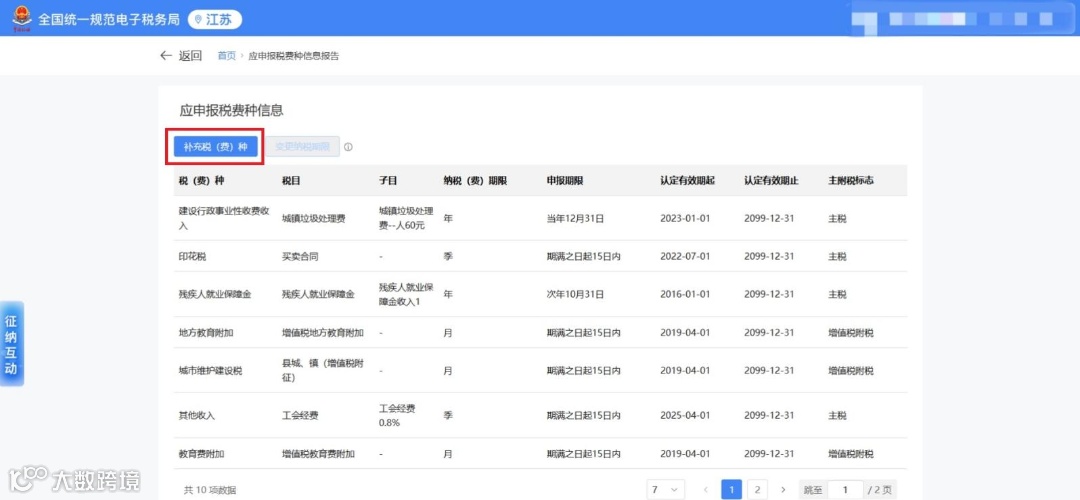The image size is (1080, 500).
Task: Click the 增值税地方教育附加 cell
Action: tap(323, 333)
